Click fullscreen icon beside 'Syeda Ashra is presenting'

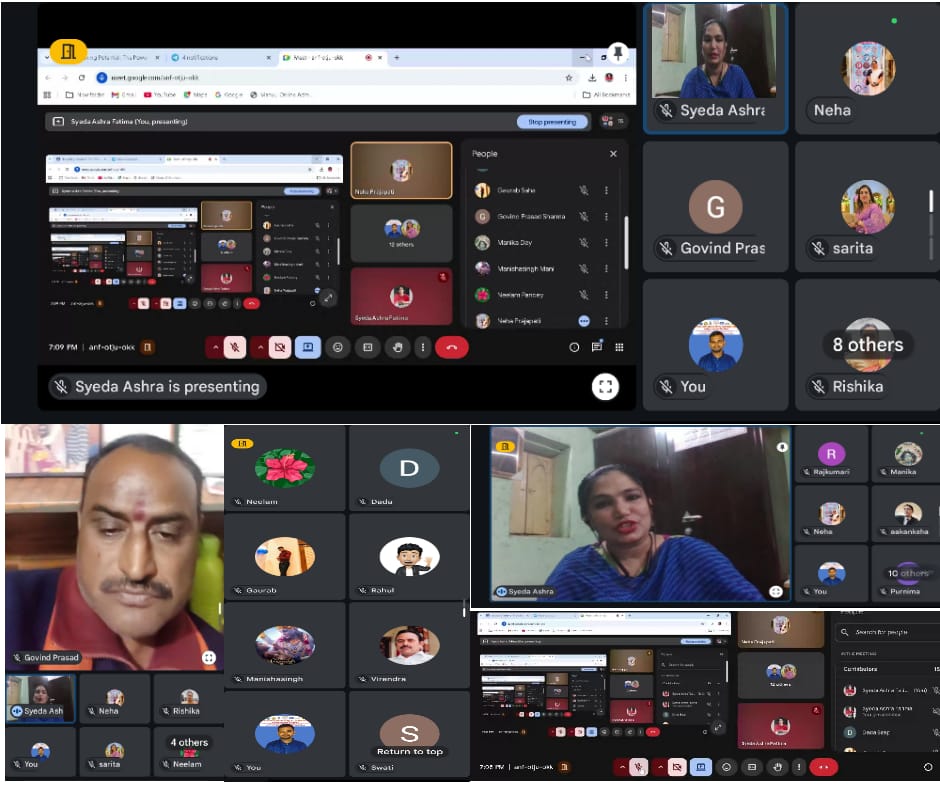coord(605,387)
